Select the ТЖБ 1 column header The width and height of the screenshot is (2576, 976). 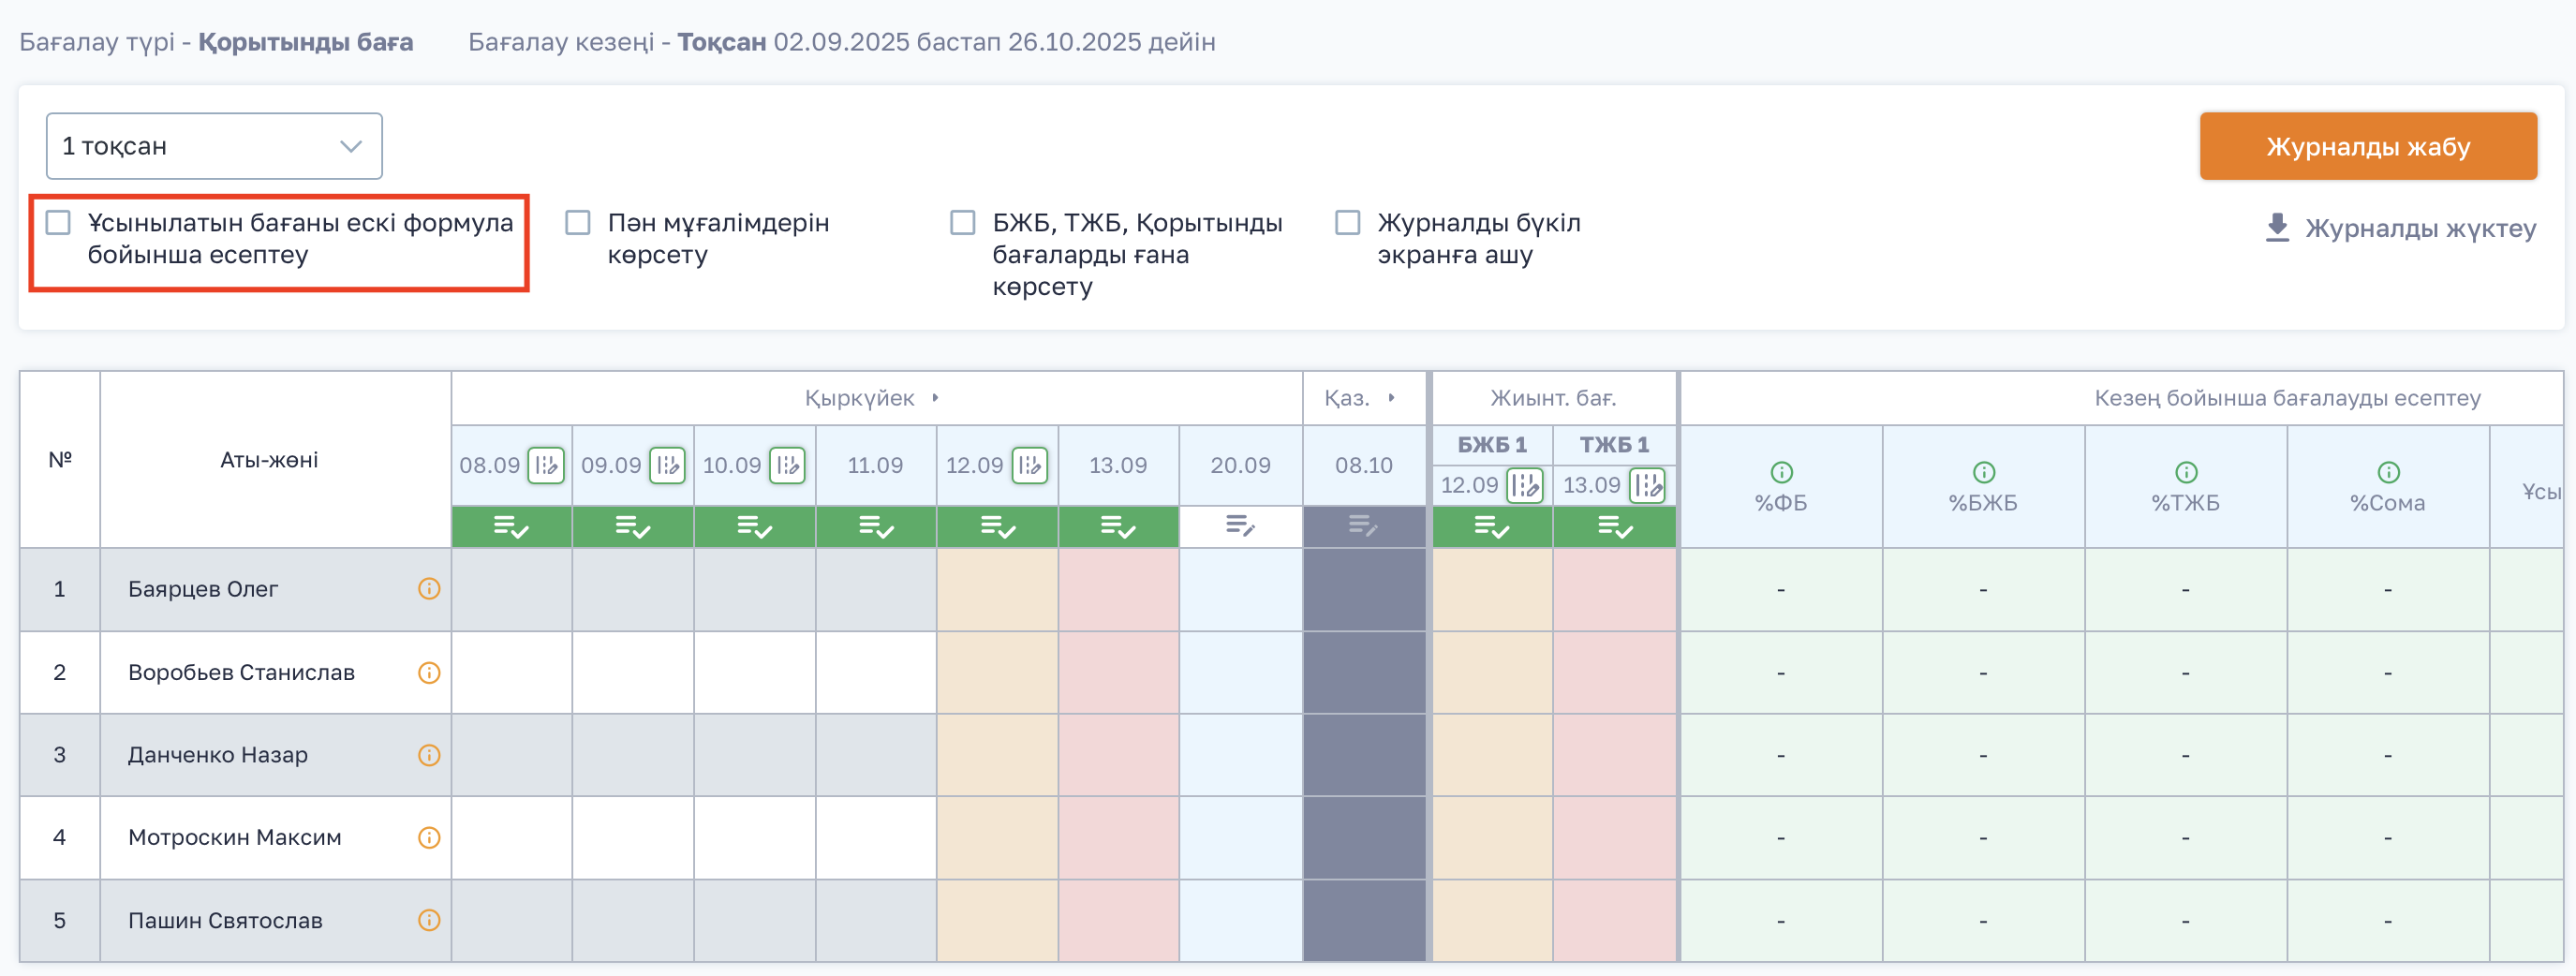[1614, 444]
